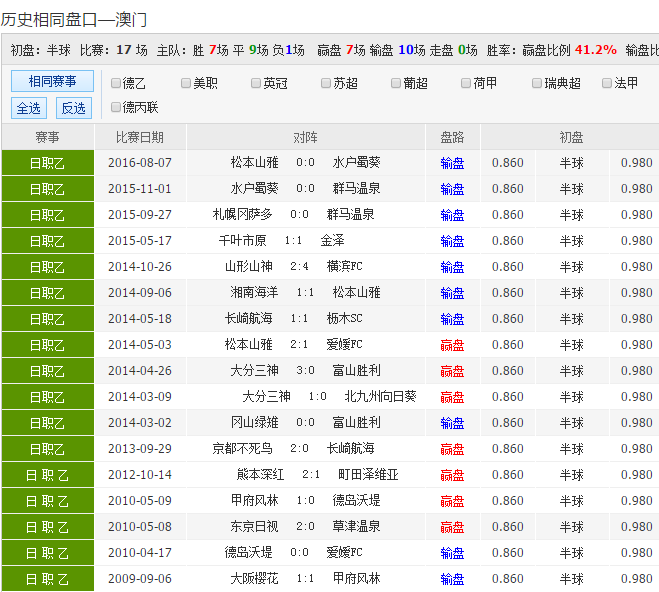Invert league selection with 反选
The image size is (659, 592).
(x=74, y=108)
